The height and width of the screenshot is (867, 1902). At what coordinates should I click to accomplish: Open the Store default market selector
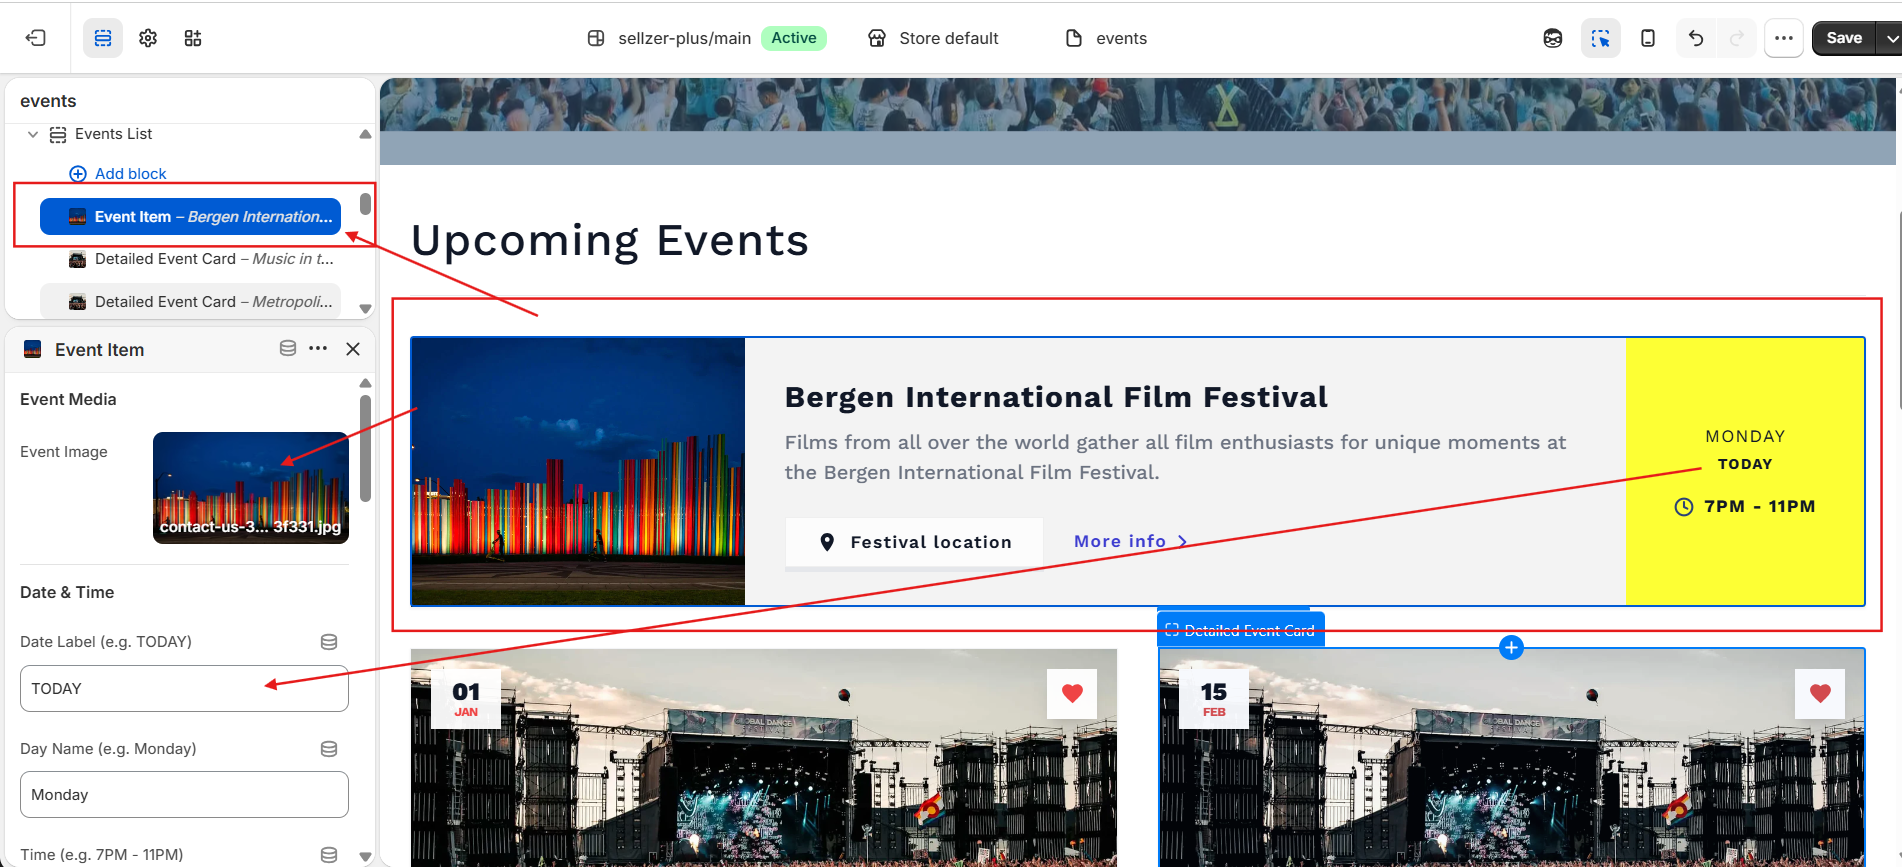pos(933,38)
